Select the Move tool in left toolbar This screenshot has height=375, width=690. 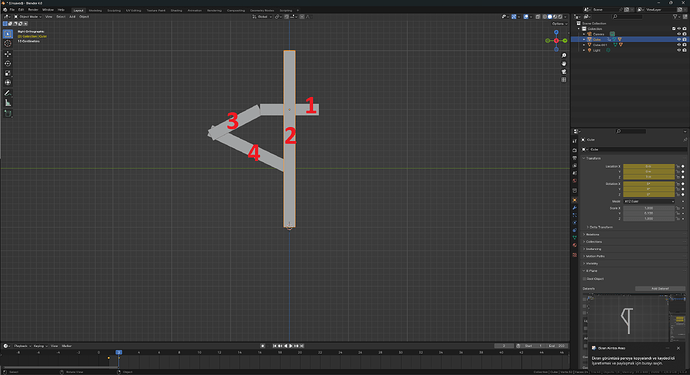pyautogui.click(x=7, y=54)
